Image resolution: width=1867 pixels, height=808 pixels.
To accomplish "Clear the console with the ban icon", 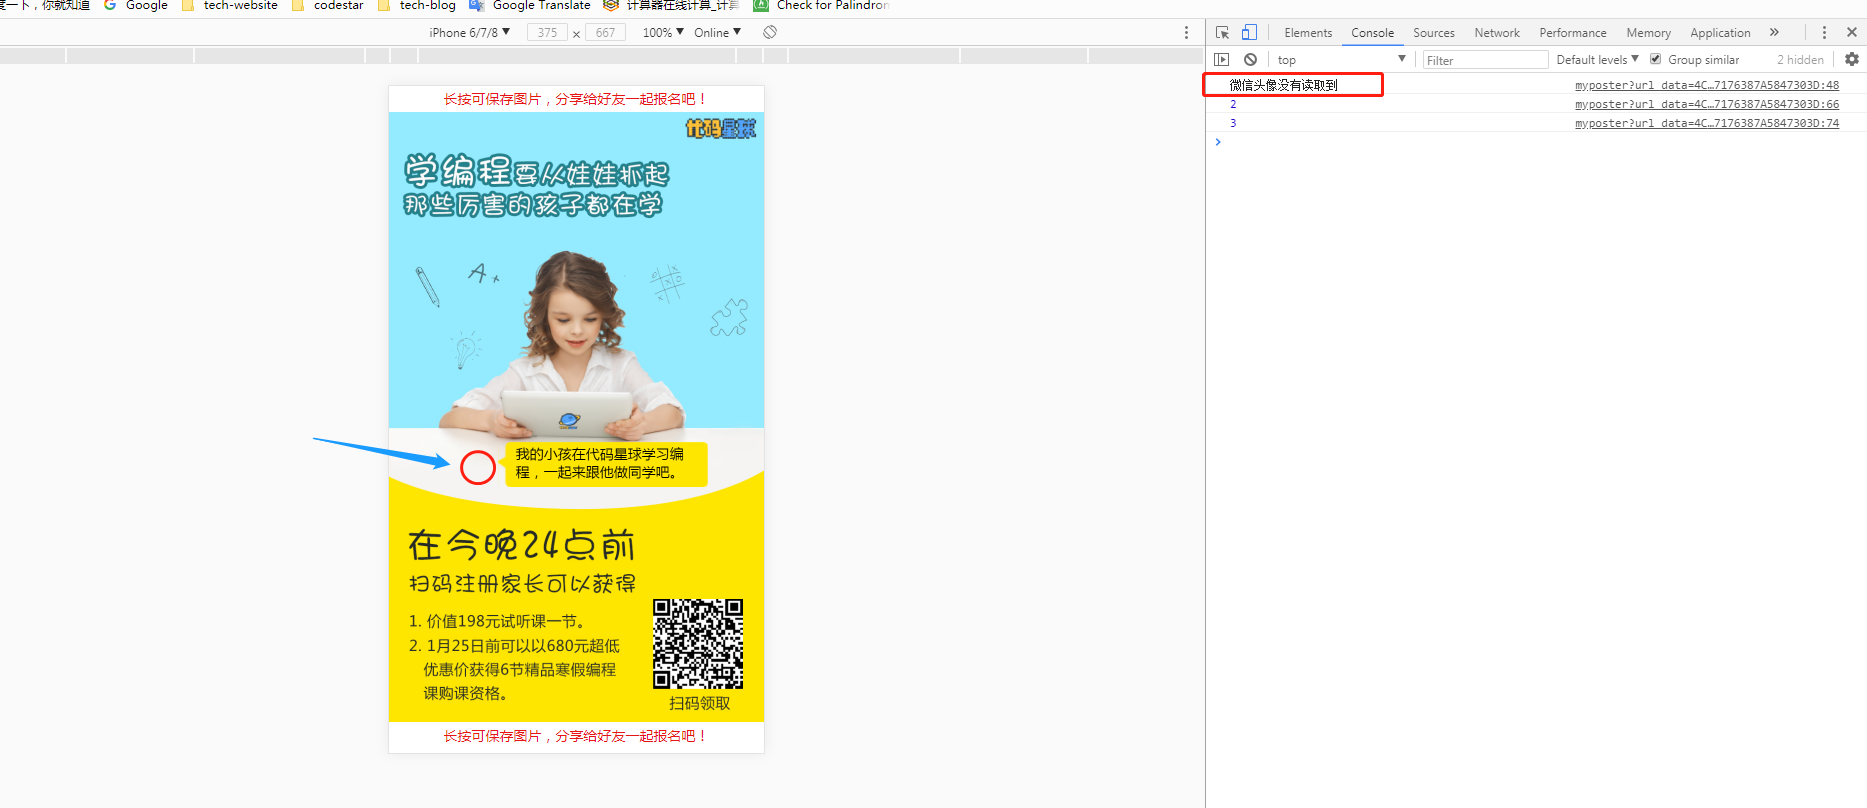I will [1250, 60].
